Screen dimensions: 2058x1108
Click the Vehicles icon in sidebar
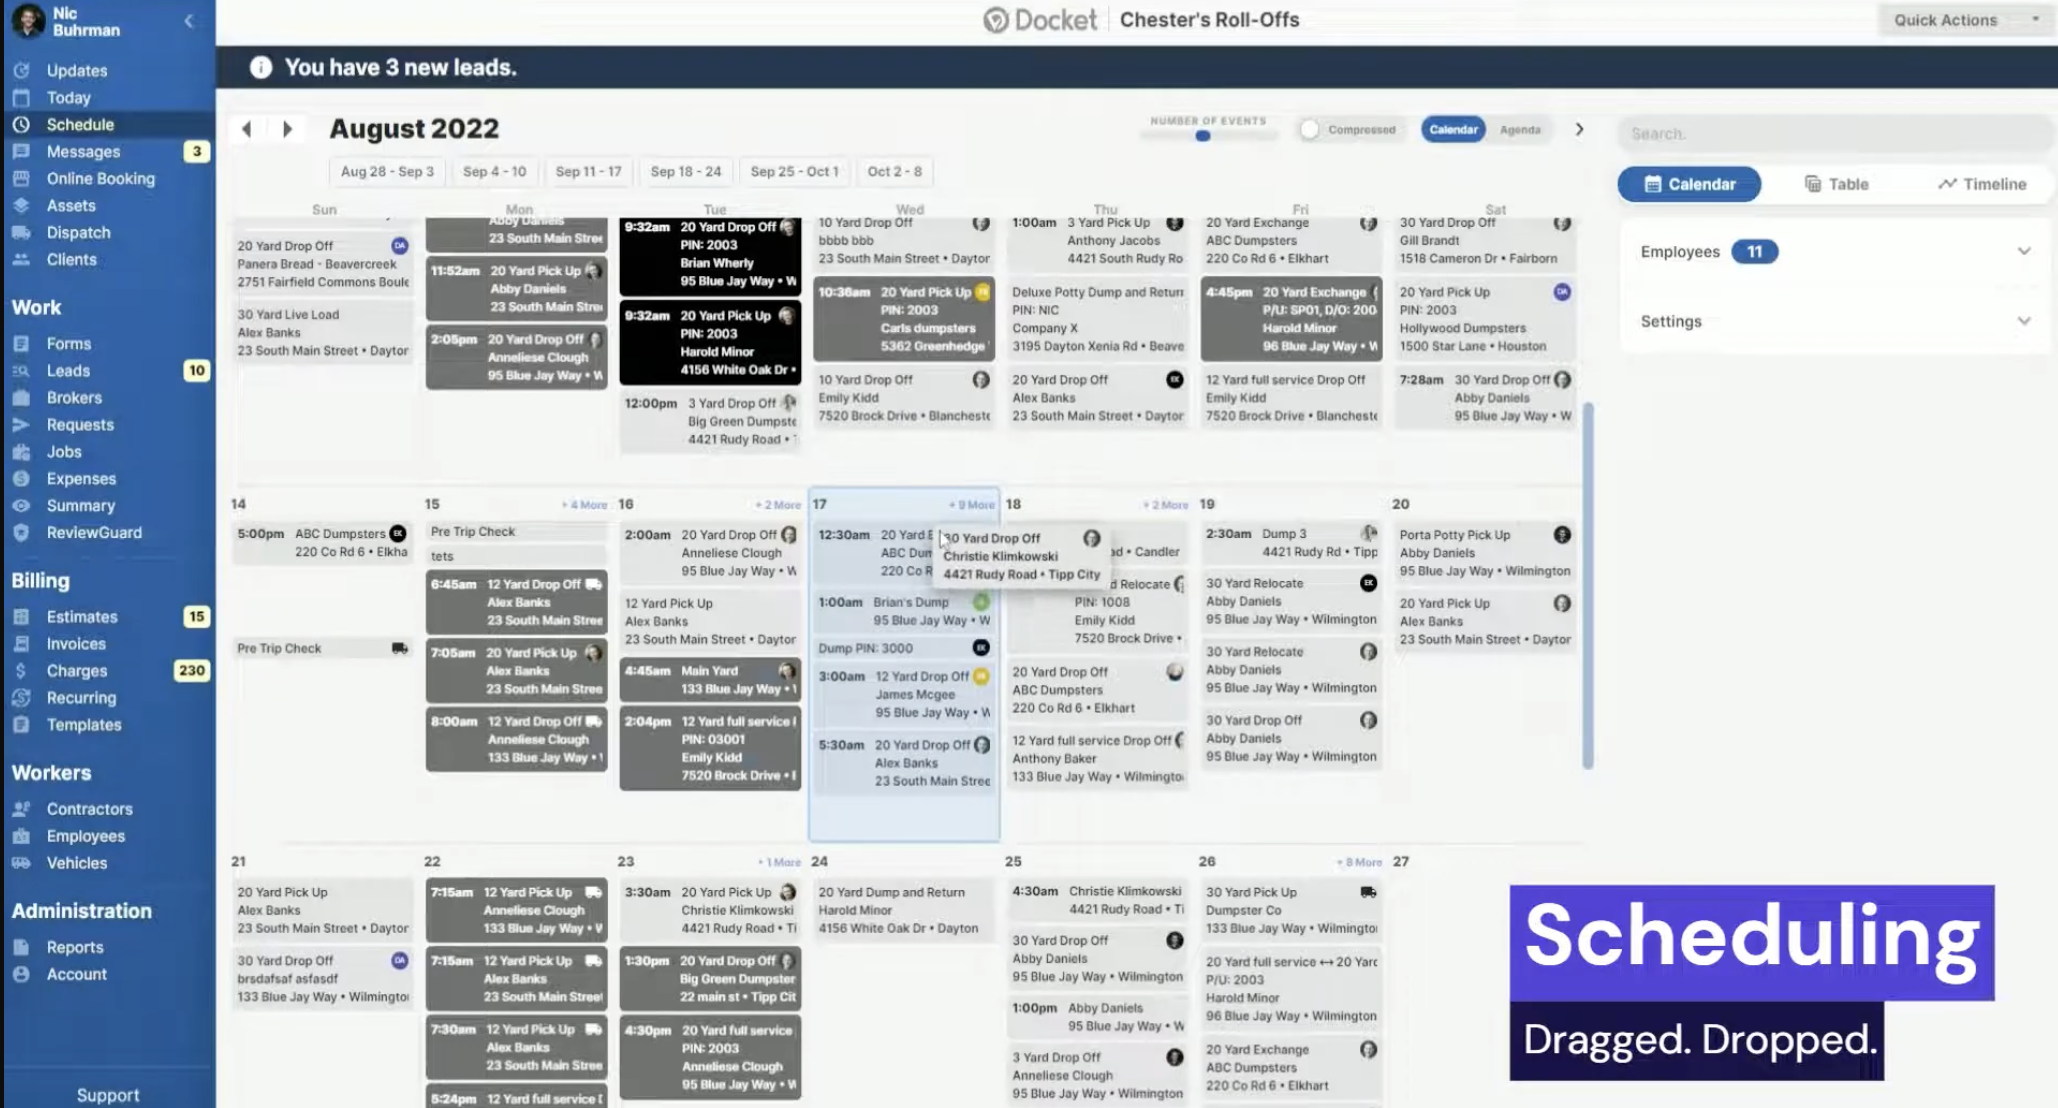[21, 863]
